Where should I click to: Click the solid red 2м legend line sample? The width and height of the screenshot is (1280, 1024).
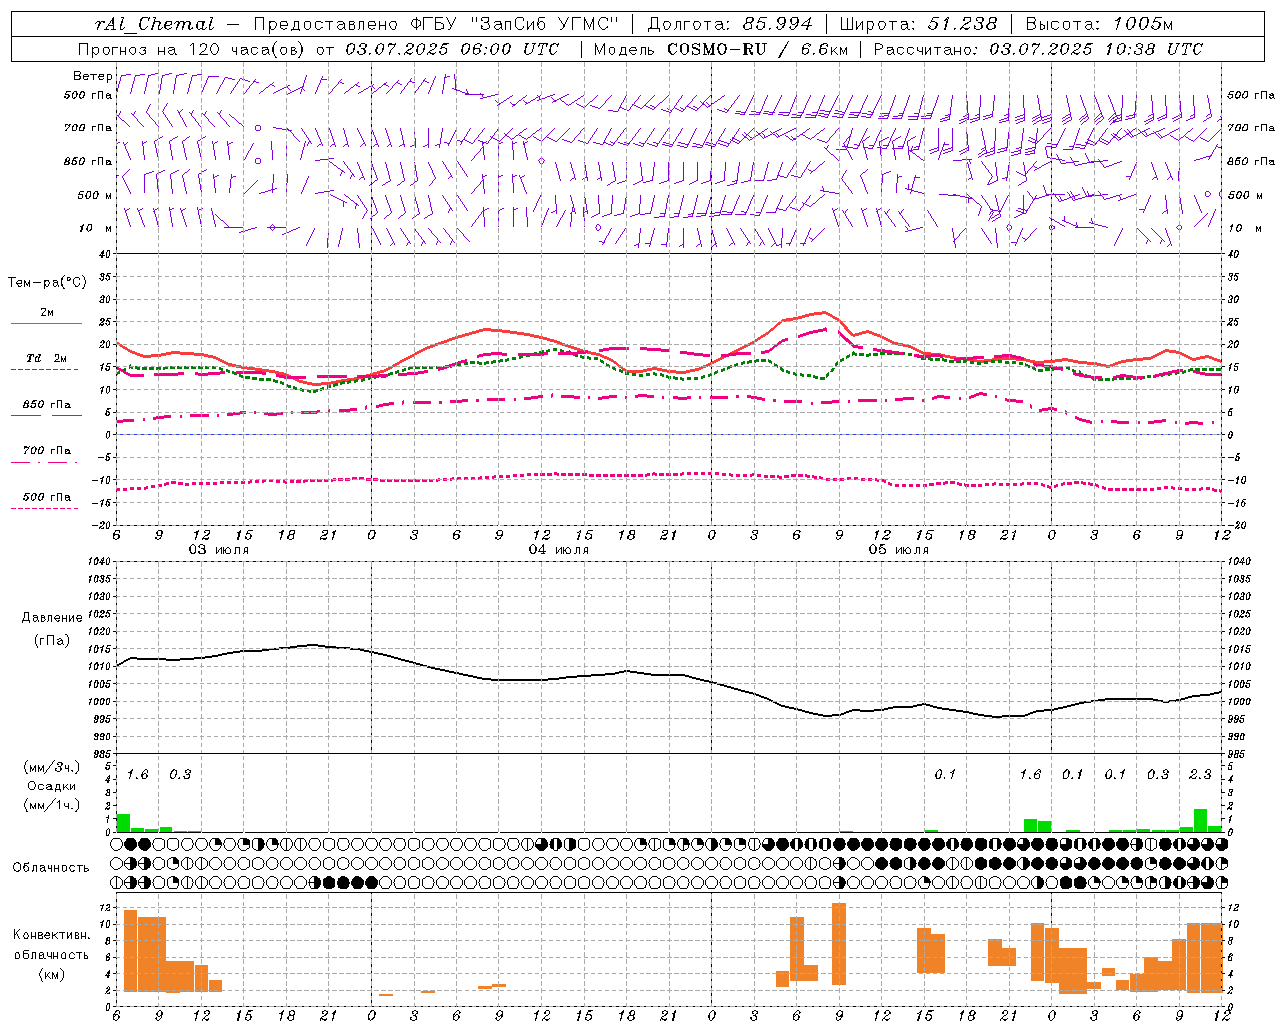click(46, 323)
